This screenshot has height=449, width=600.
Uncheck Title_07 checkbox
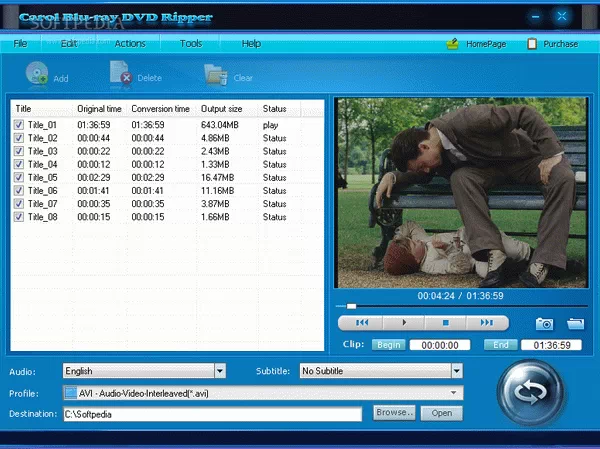[18, 204]
